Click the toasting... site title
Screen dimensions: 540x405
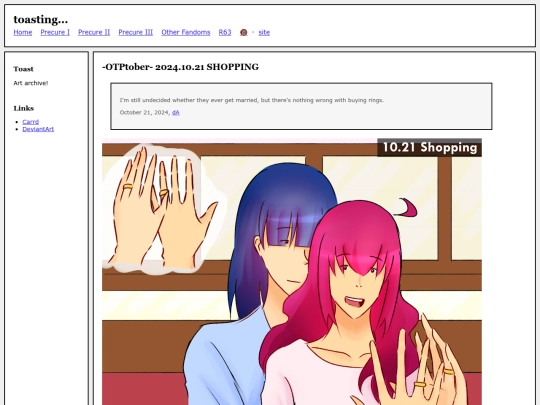[x=41, y=19]
